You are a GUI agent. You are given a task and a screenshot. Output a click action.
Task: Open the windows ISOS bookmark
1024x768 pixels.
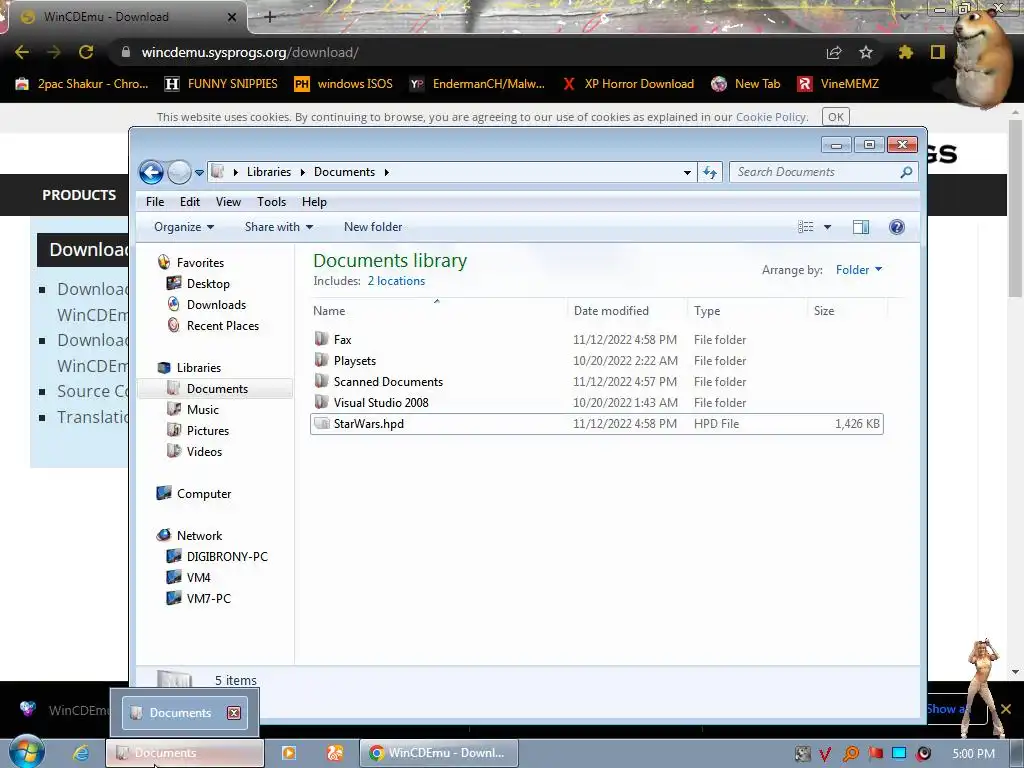click(344, 84)
